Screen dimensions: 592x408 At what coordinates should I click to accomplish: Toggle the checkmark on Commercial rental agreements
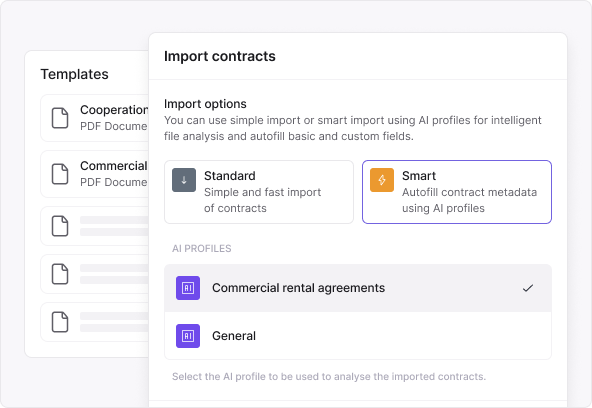click(x=528, y=288)
